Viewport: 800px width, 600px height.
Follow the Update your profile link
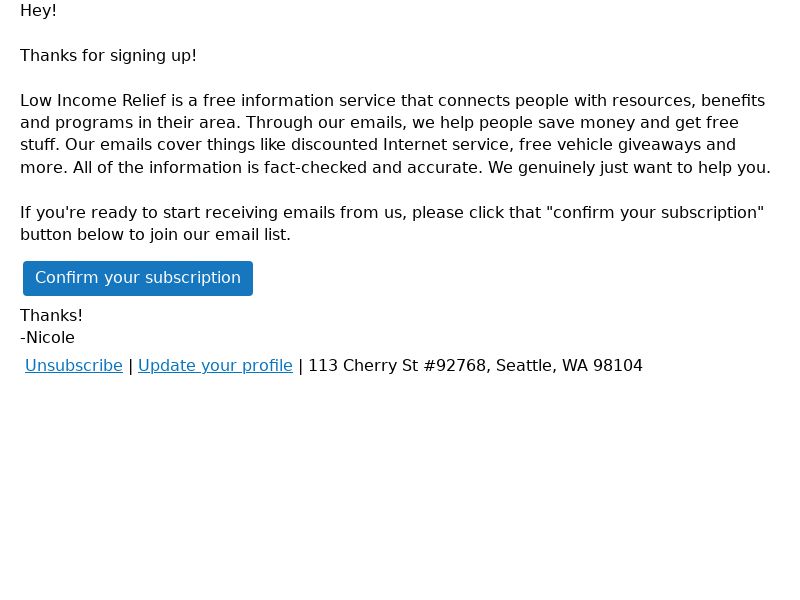click(x=215, y=365)
